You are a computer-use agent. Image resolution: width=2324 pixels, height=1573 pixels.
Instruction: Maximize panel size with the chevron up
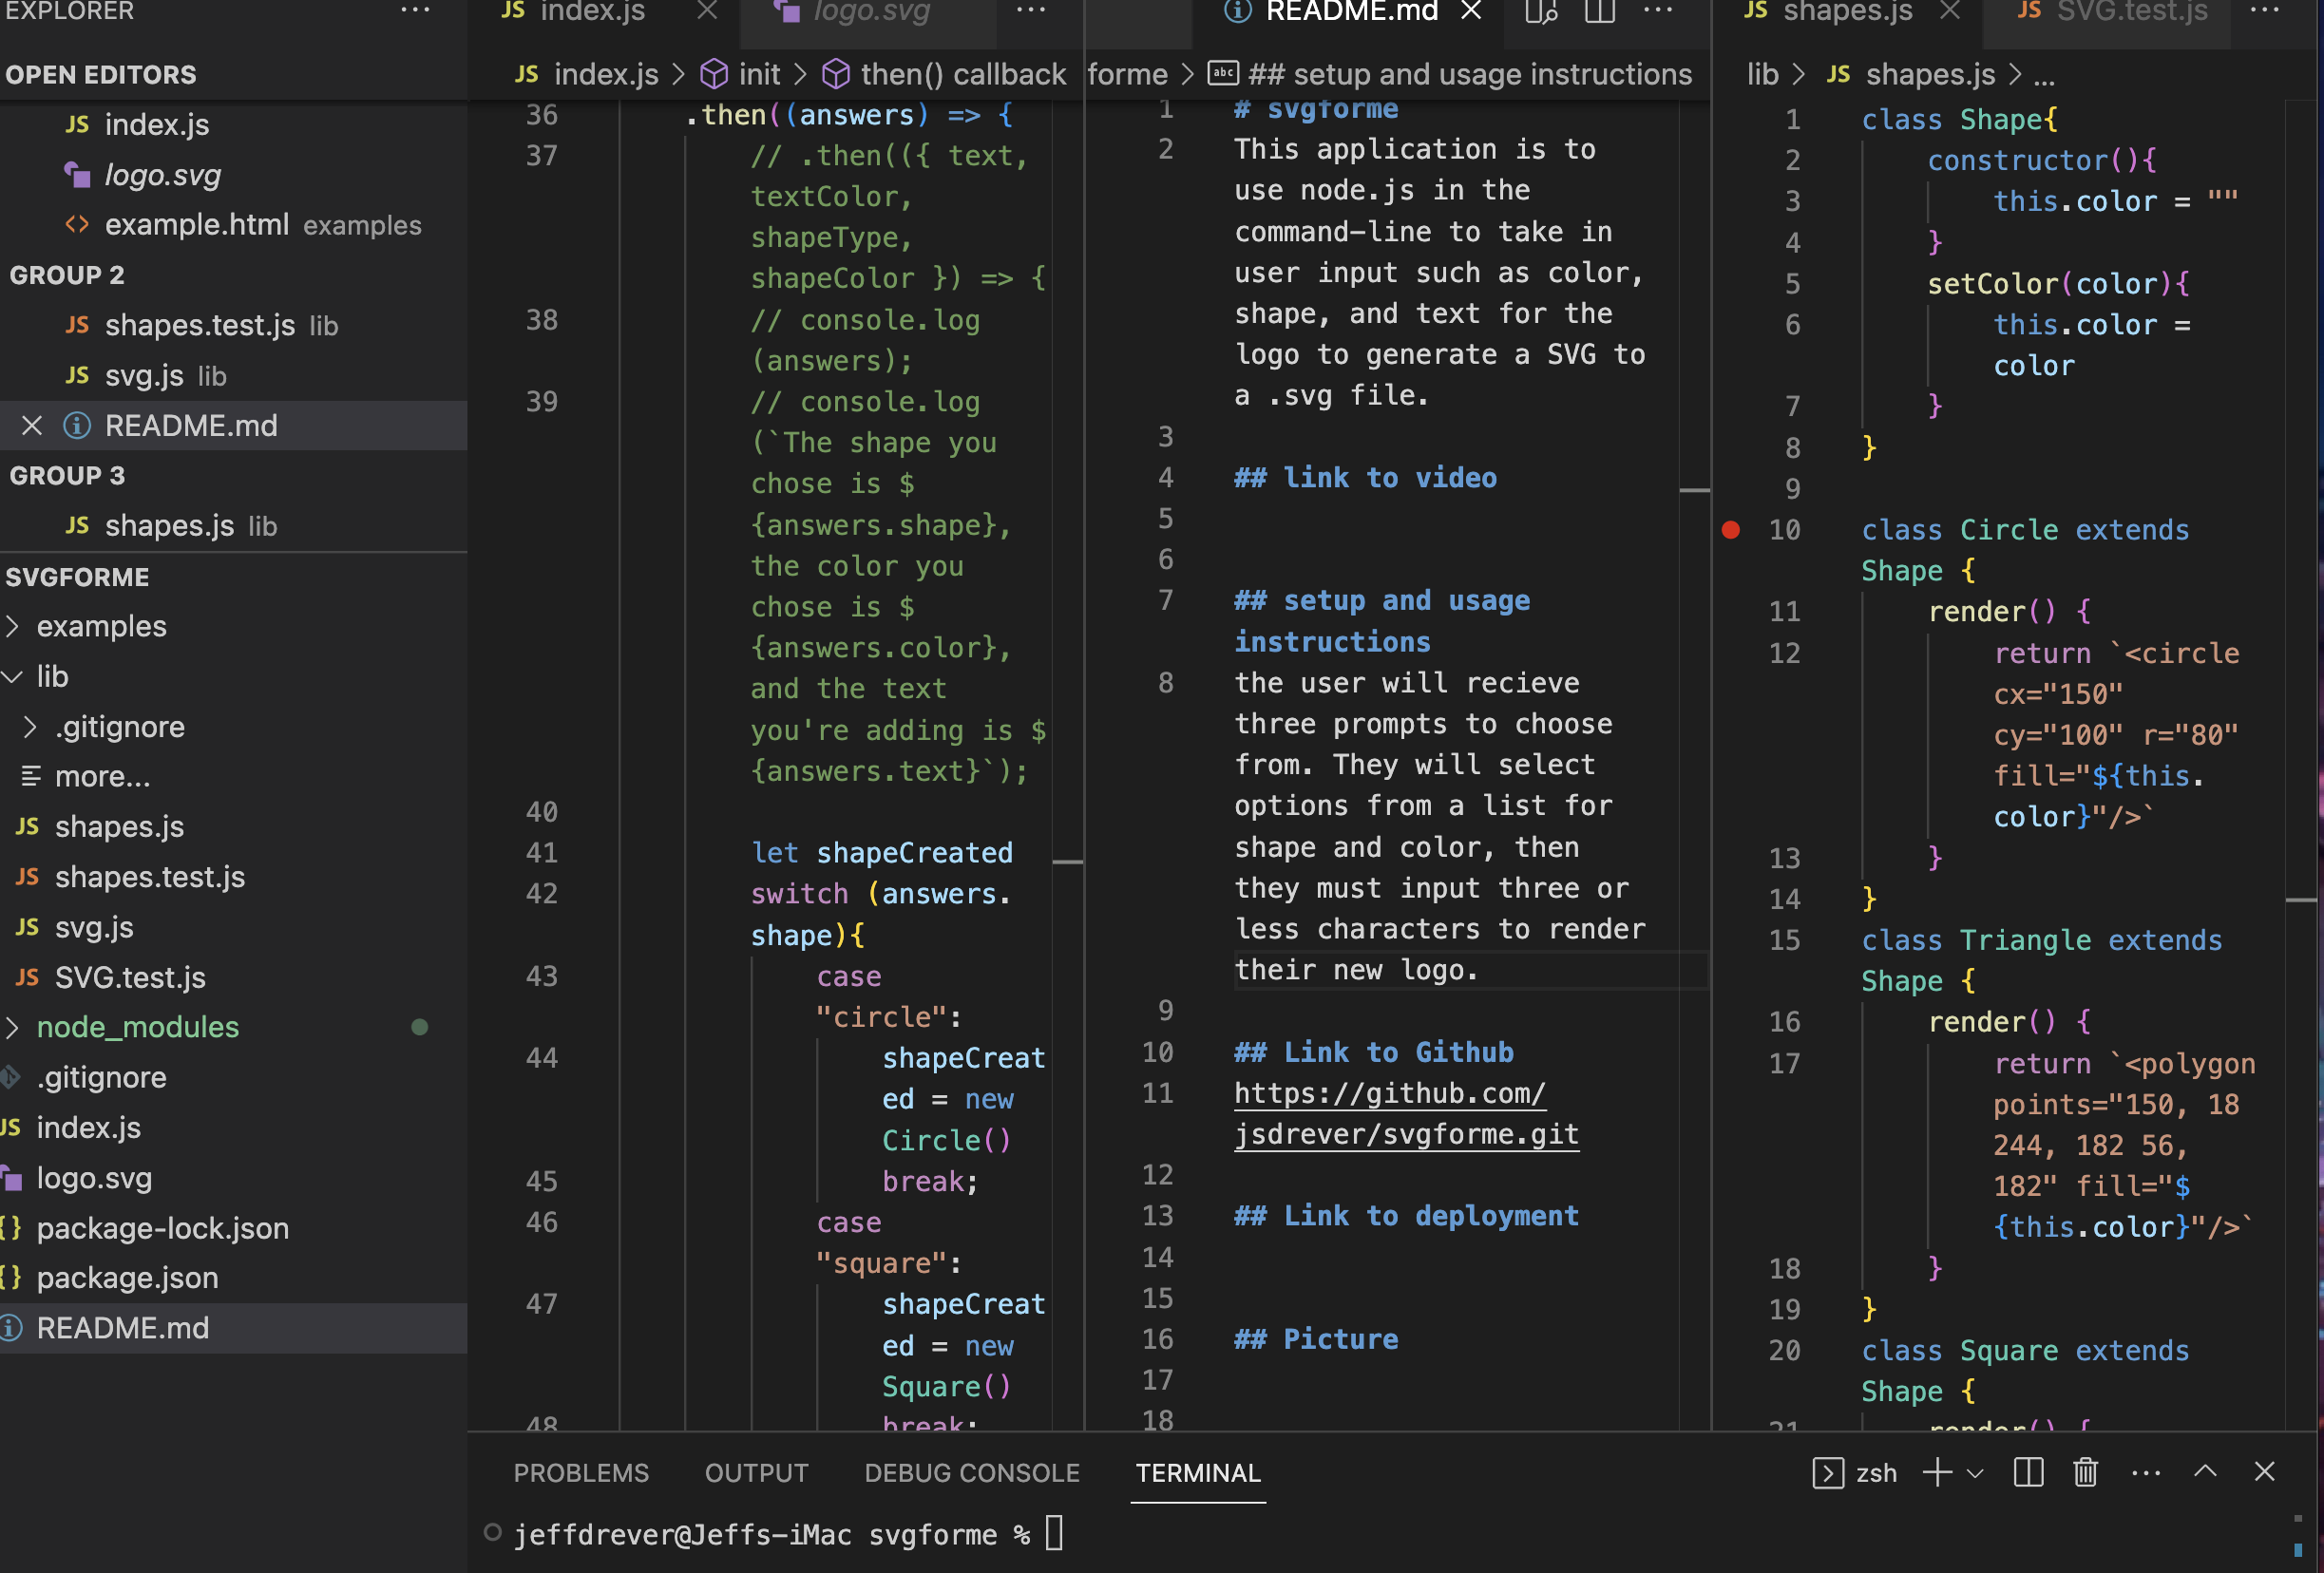point(2205,1472)
